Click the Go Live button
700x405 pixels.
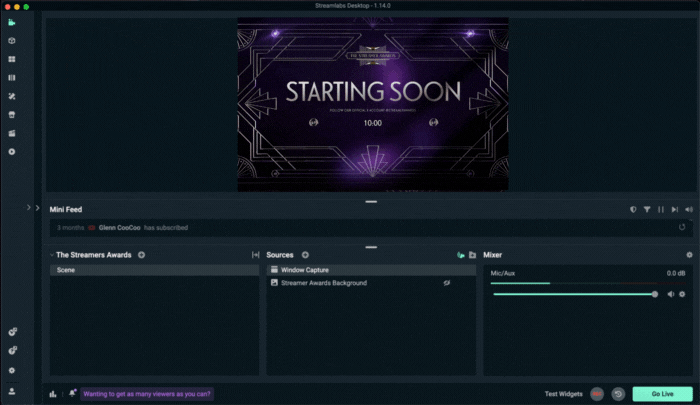662,394
